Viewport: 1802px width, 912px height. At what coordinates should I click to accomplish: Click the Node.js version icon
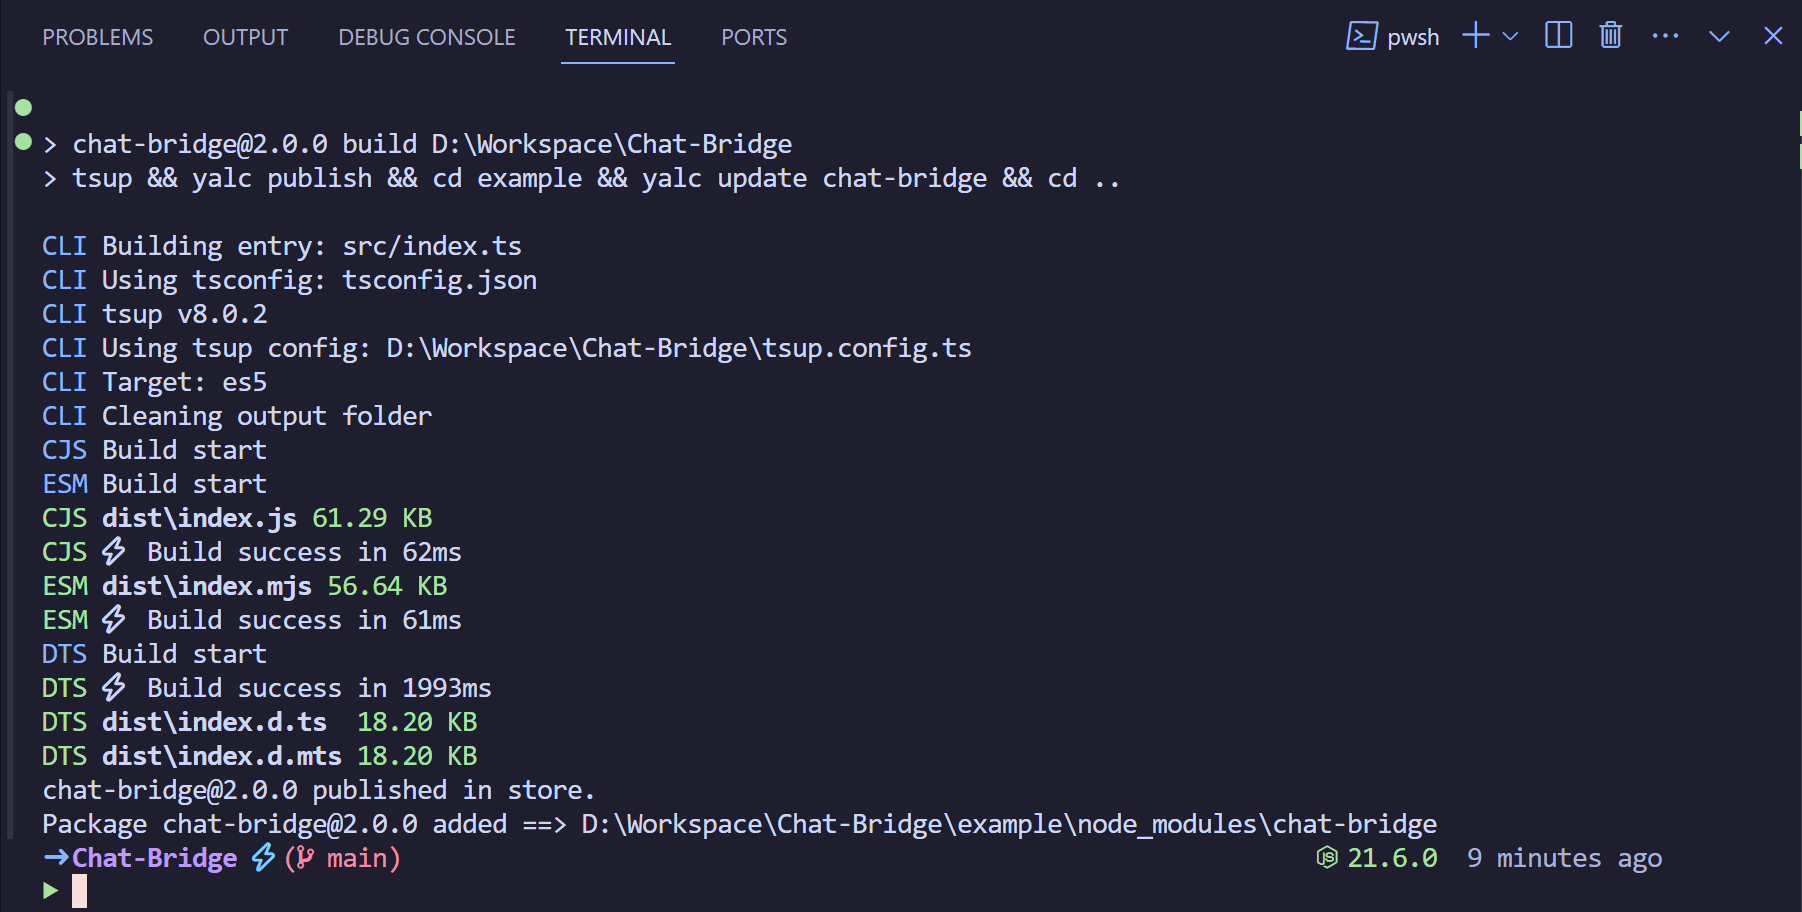[x=1327, y=858]
